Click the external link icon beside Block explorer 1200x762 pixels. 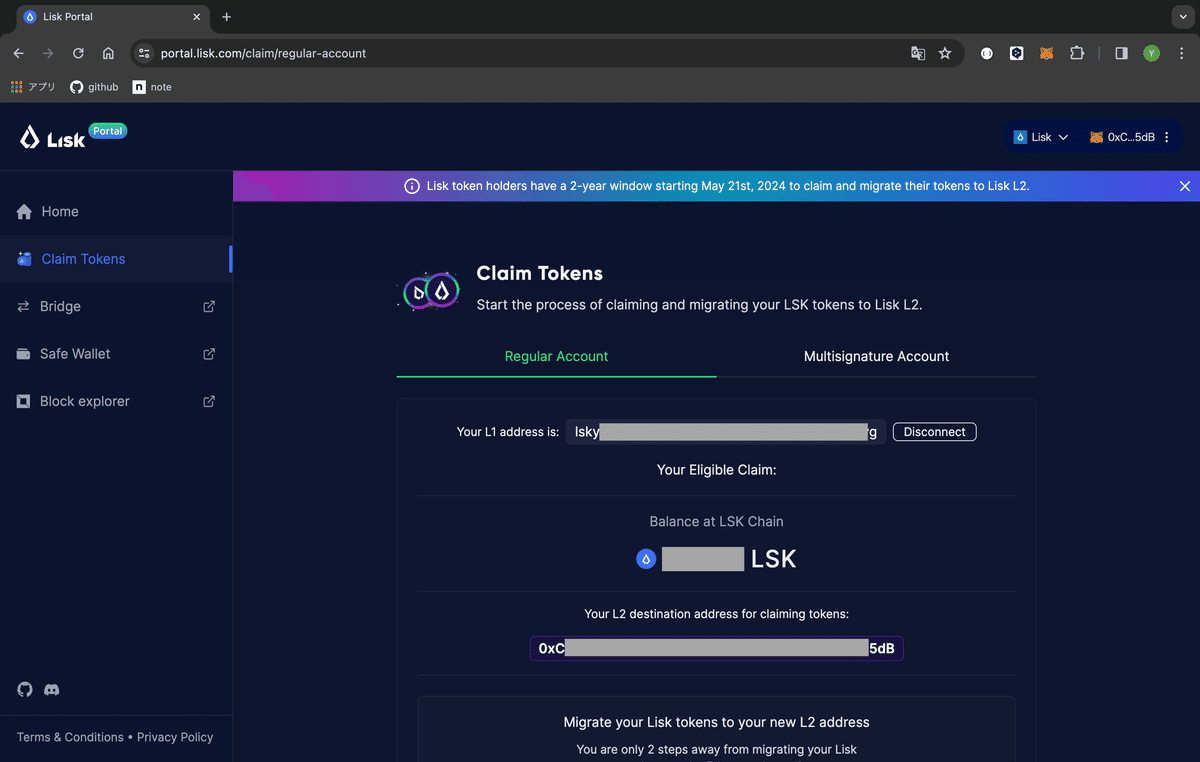[209, 401]
